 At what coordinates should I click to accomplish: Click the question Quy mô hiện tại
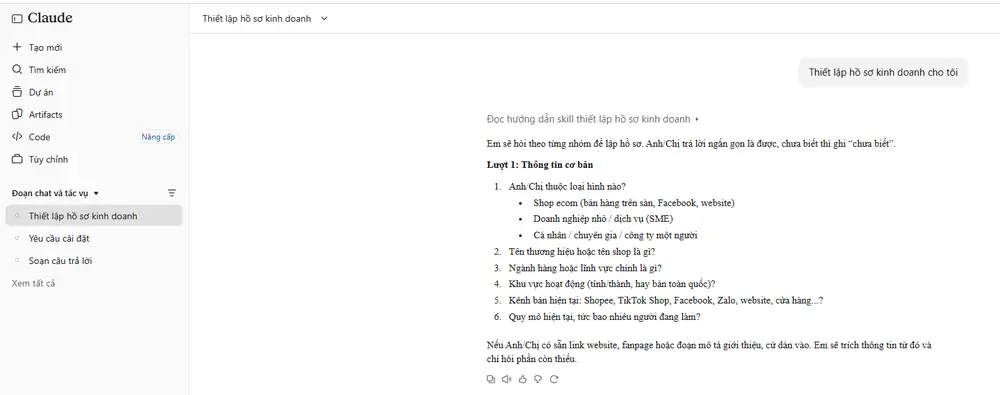point(605,317)
